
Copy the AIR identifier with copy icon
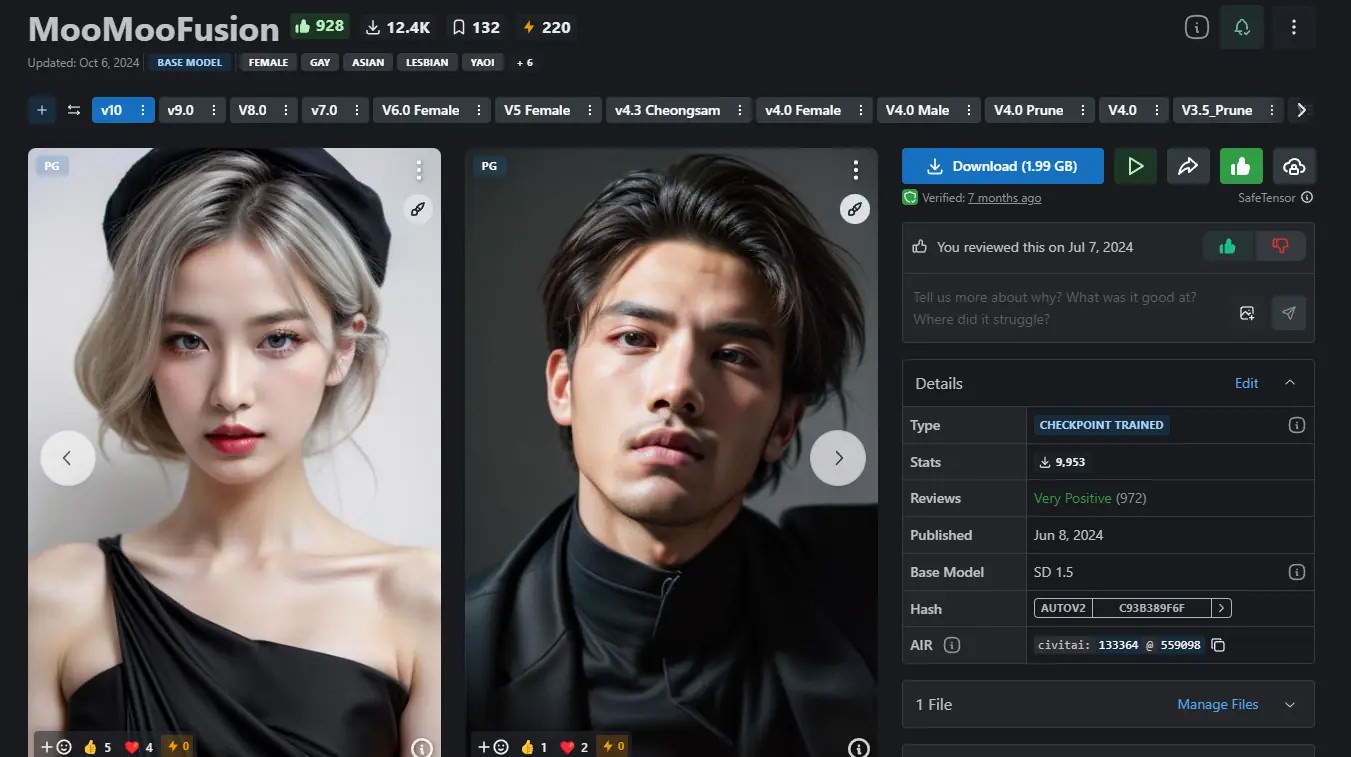coord(1218,645)
